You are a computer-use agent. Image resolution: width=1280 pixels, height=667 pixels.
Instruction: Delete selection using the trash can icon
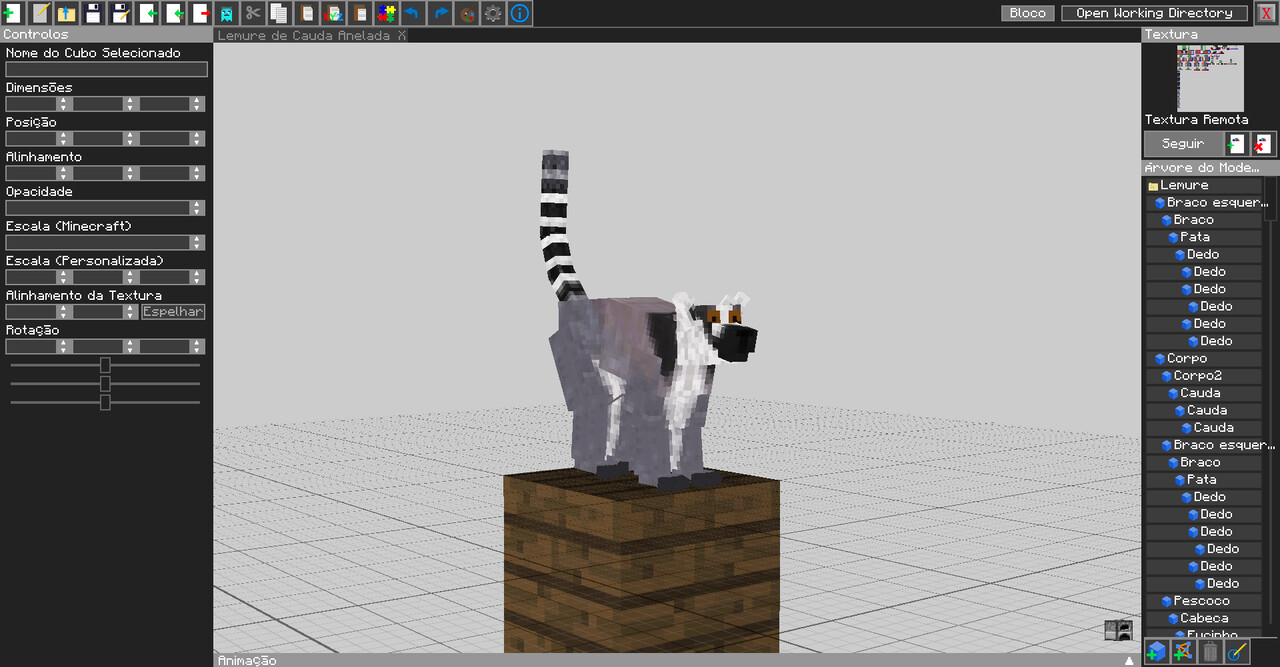tap(1210, 651)
